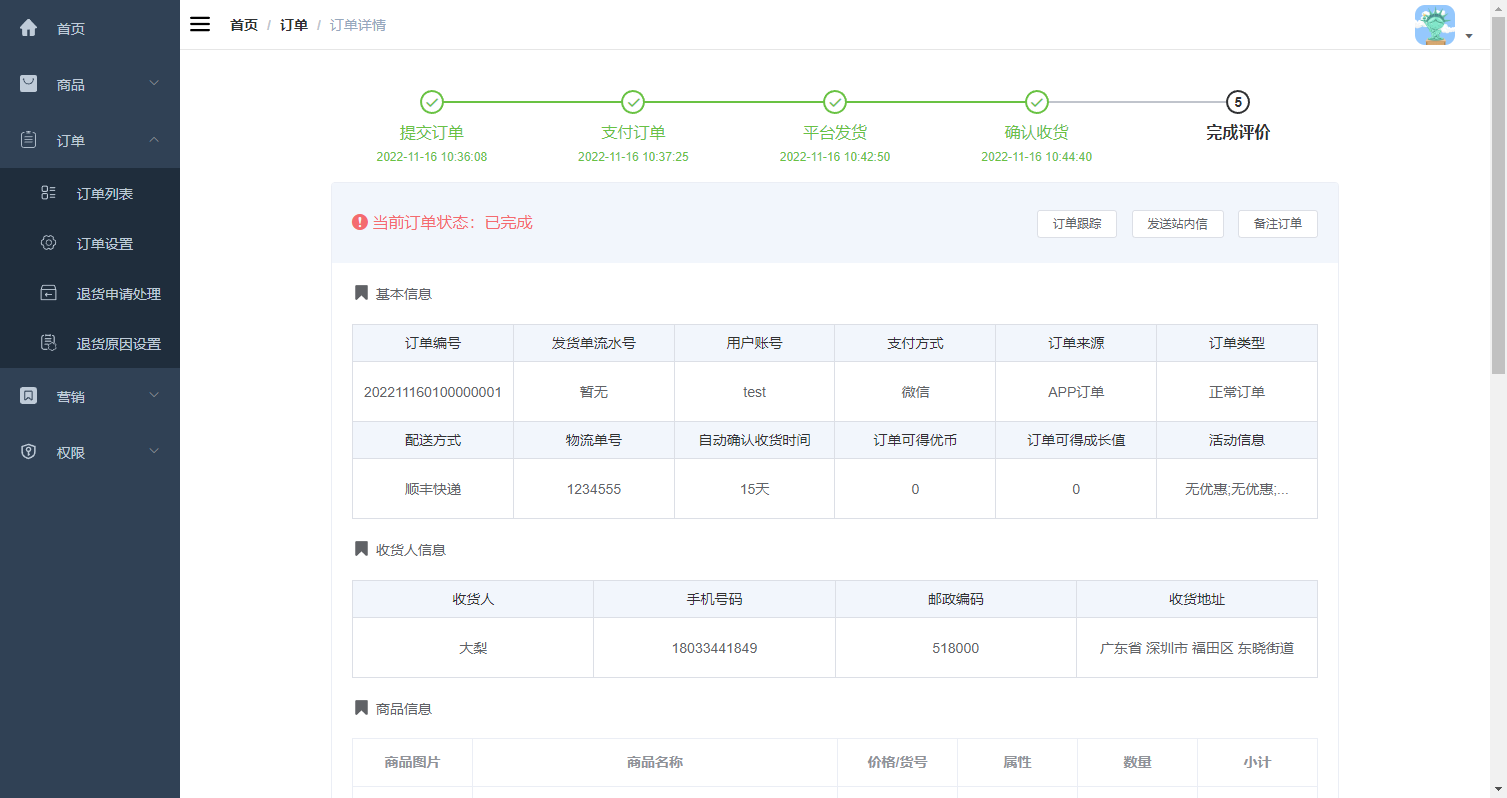Screen dimensions: 1507x798
Task: Click the list icon beside 订单列表
Action: [x=48, y=193]
